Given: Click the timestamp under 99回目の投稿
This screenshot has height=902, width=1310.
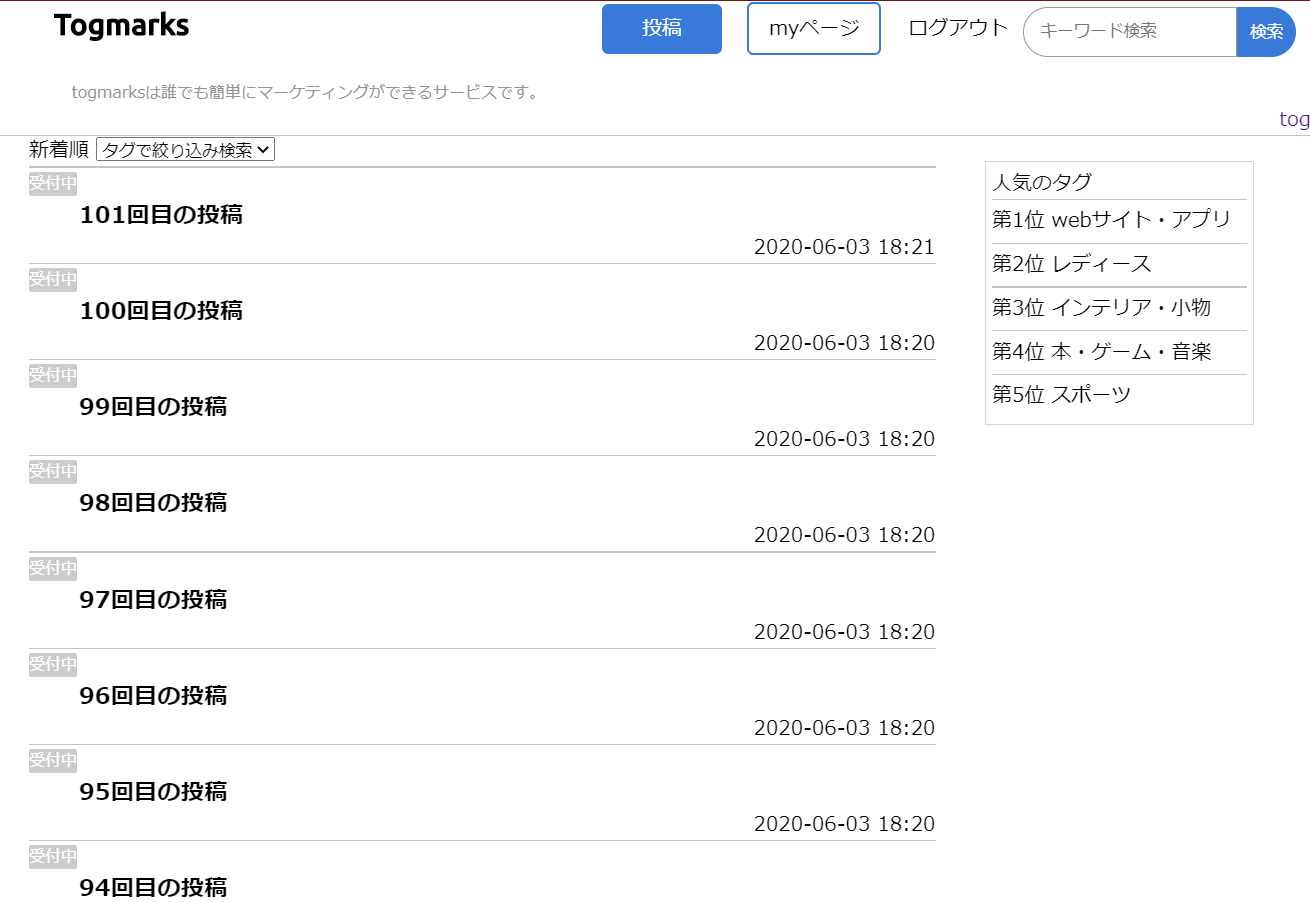Looking at the screenshot, I should pos(844,439).
